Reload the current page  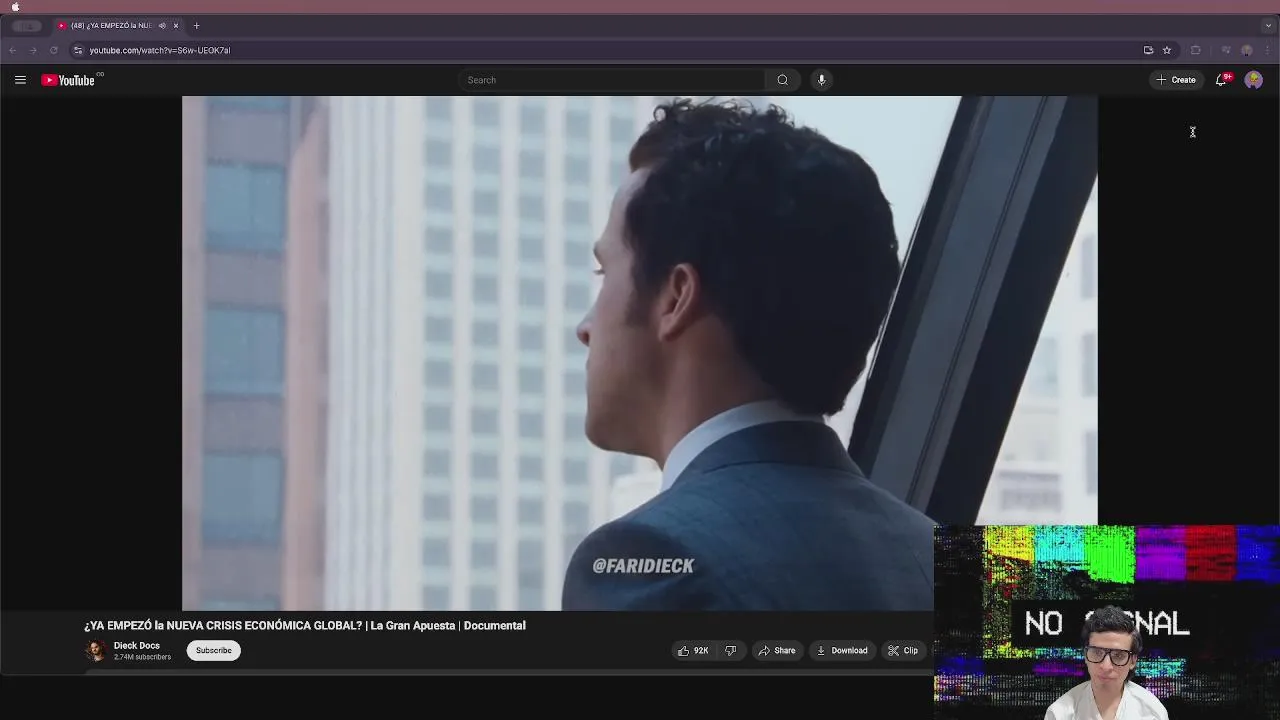[x=54, y=50]
